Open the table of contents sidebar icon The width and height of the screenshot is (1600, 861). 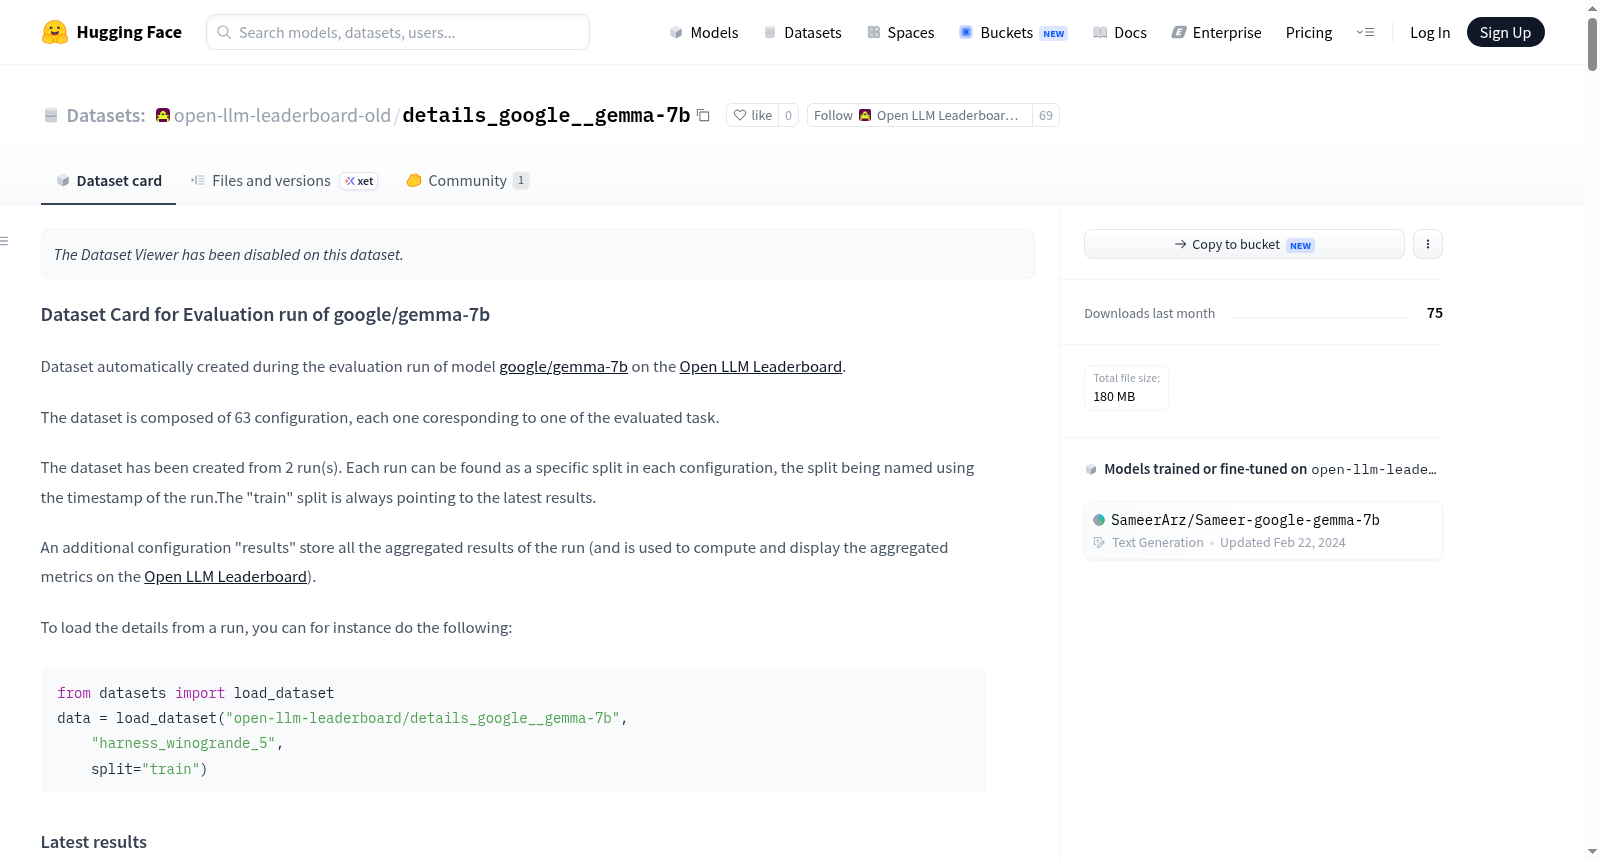pos(4,241)
